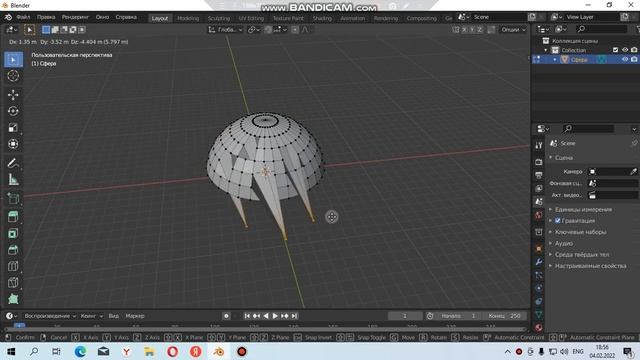Click the timeline horizontal scrollbar
Viewport: 640px width, 360px height.
(x=265, y=329)
